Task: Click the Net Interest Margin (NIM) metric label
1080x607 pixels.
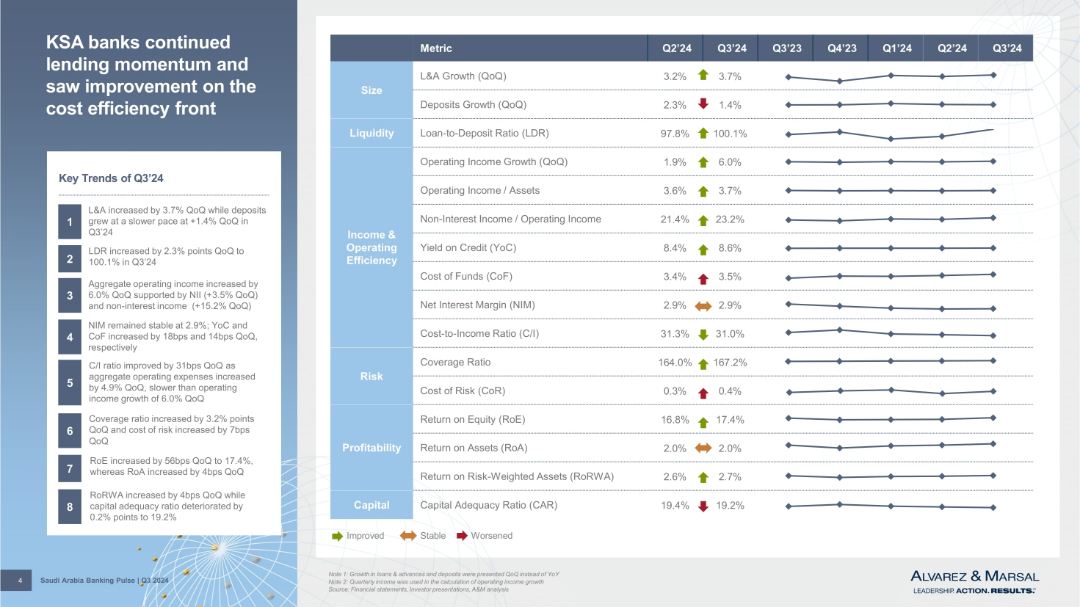Action: (477, 305)
